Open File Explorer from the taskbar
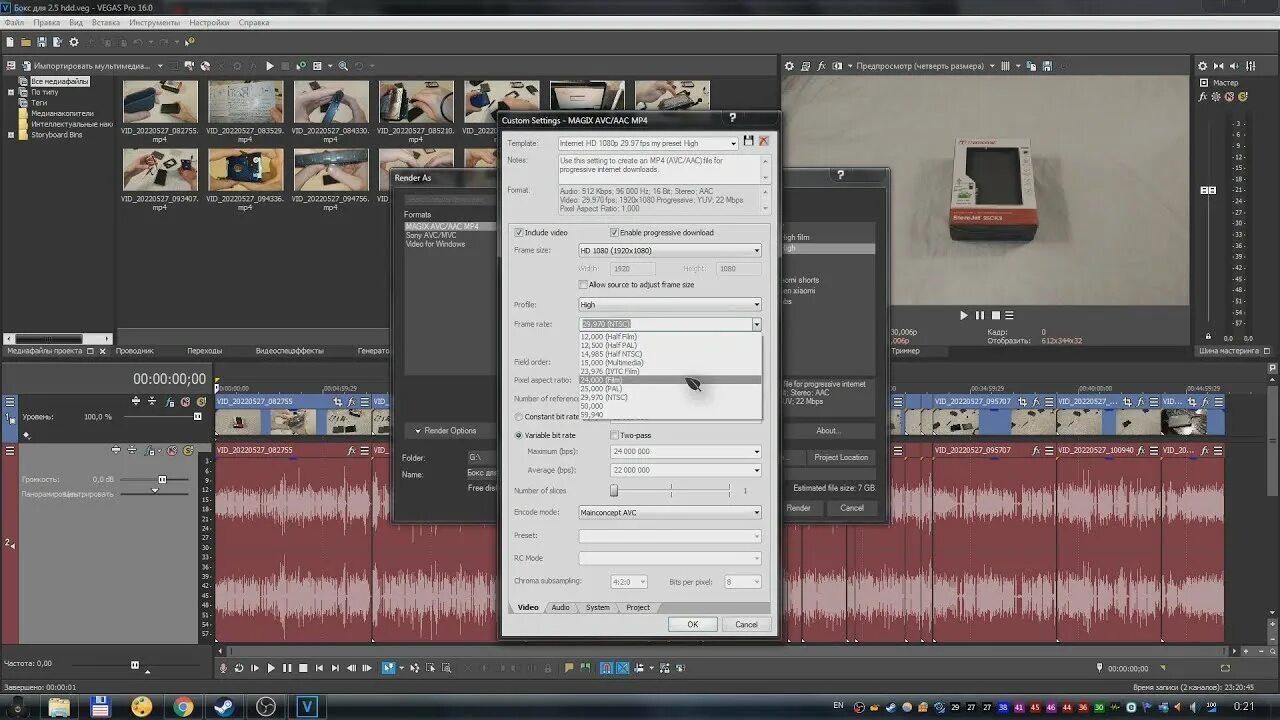 coord(60,707)
